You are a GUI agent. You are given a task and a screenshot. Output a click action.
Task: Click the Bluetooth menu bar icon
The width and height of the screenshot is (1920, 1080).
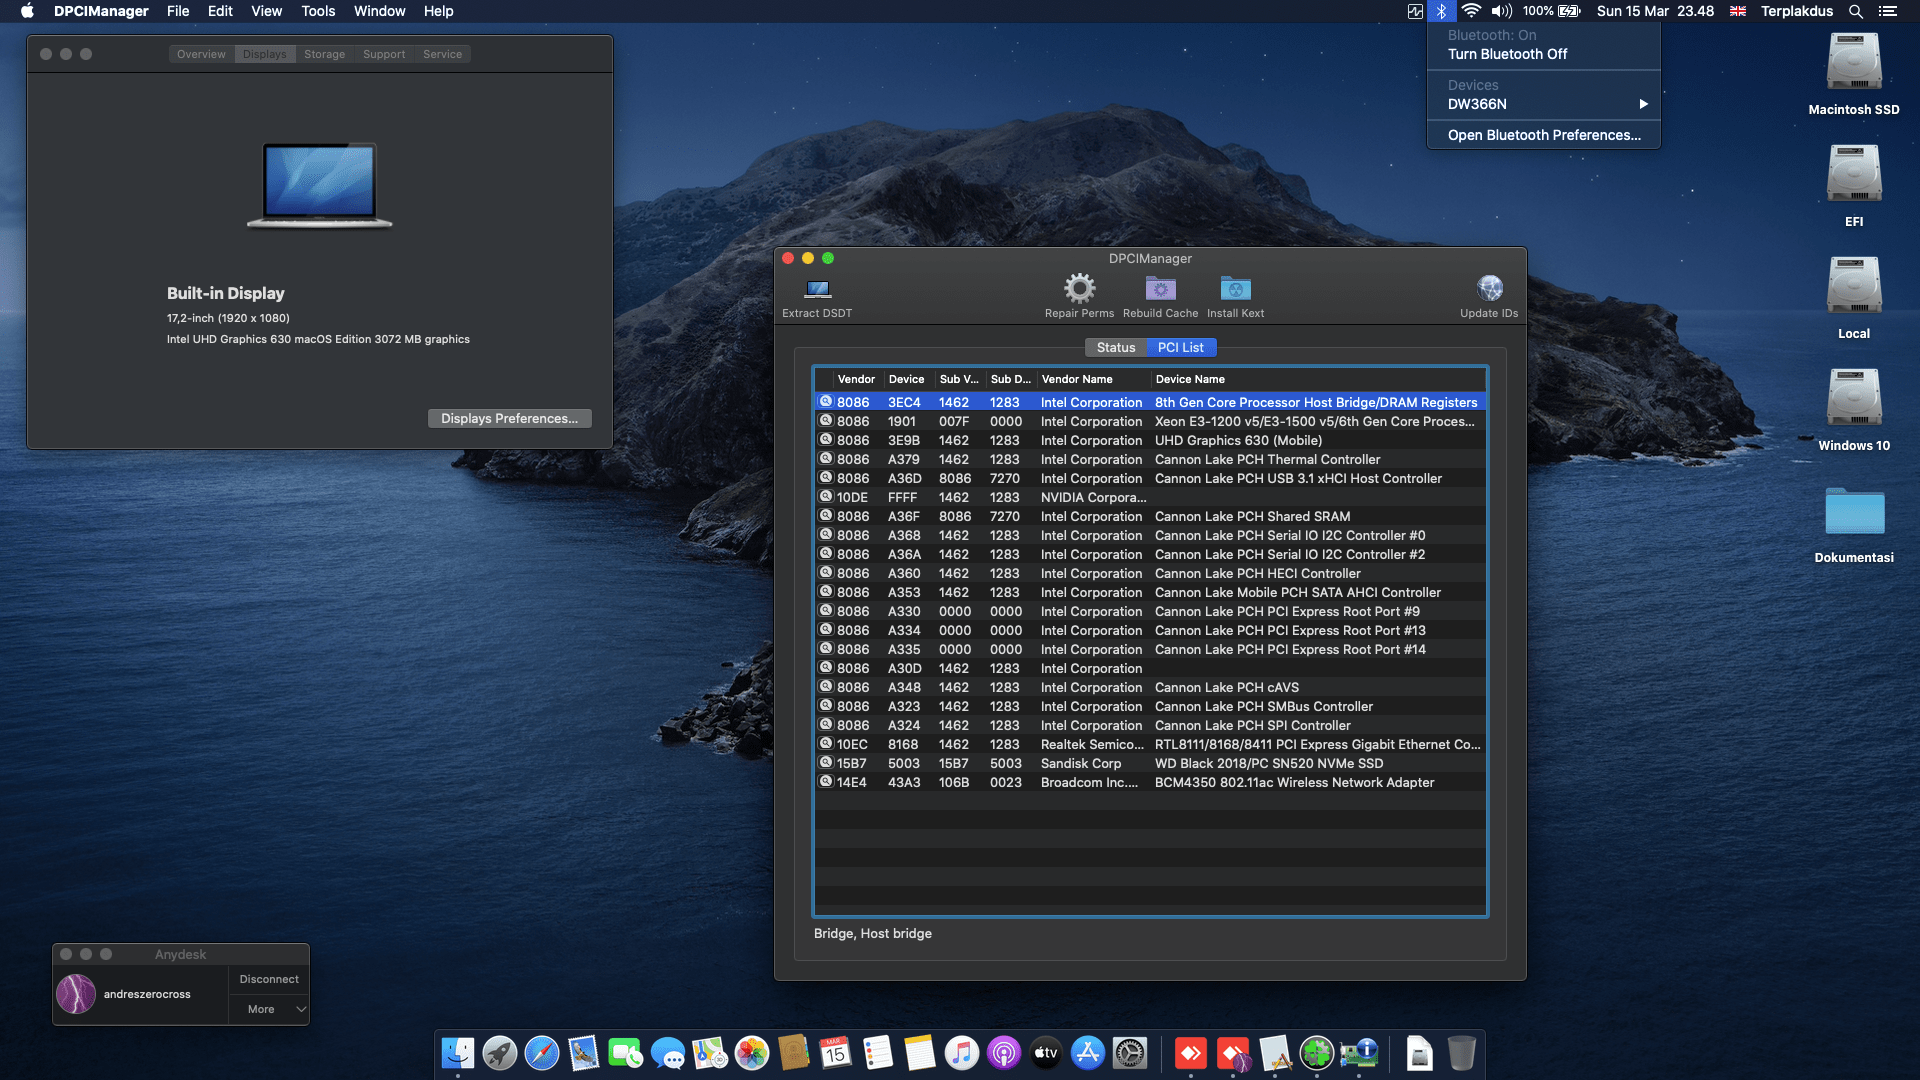(1441, 11)
